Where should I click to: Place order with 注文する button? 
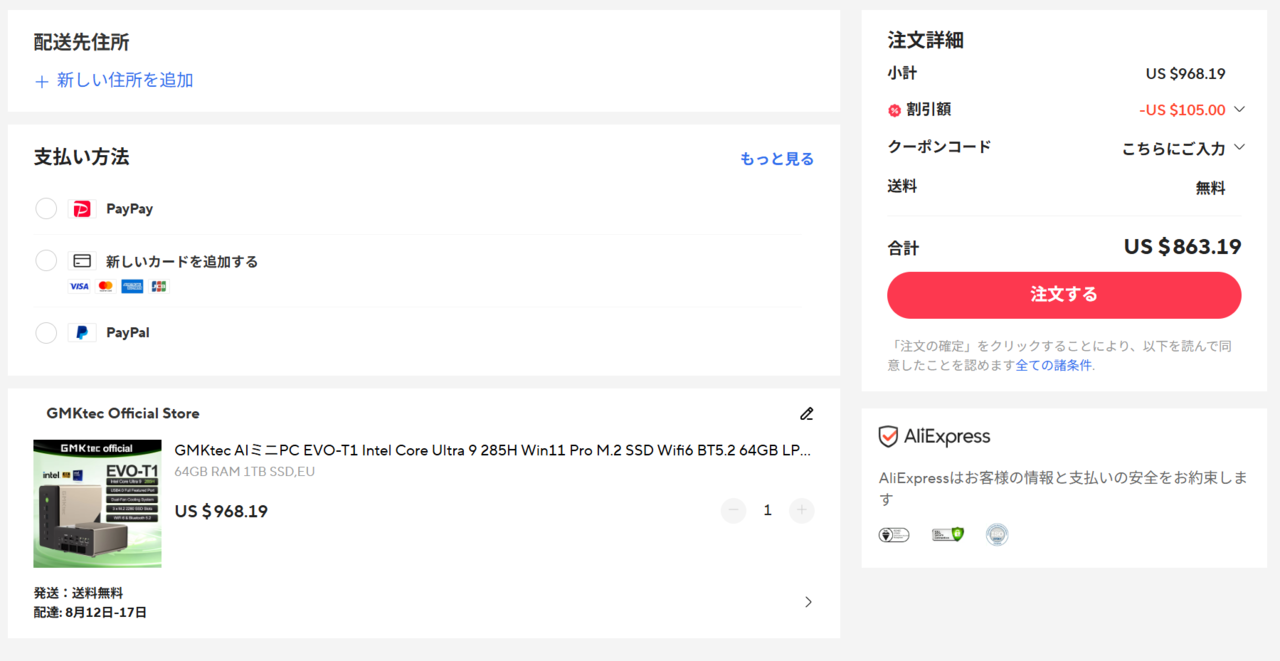1064,295
